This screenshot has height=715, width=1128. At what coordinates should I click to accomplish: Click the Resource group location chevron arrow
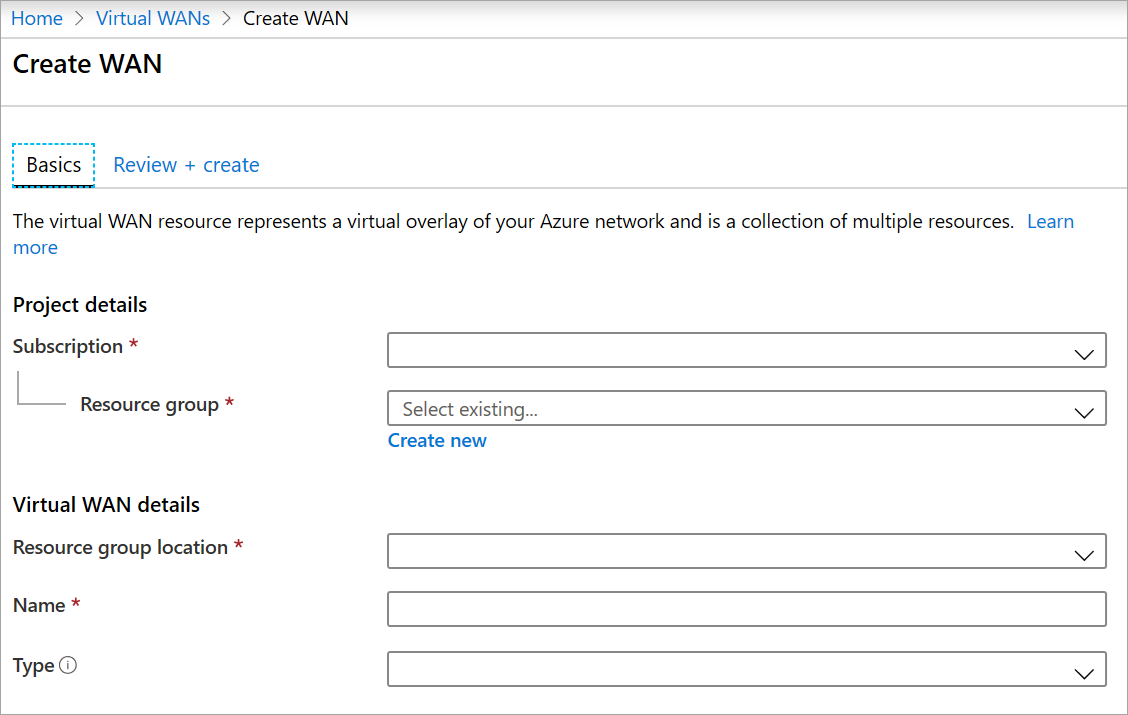pos(1083,555)
